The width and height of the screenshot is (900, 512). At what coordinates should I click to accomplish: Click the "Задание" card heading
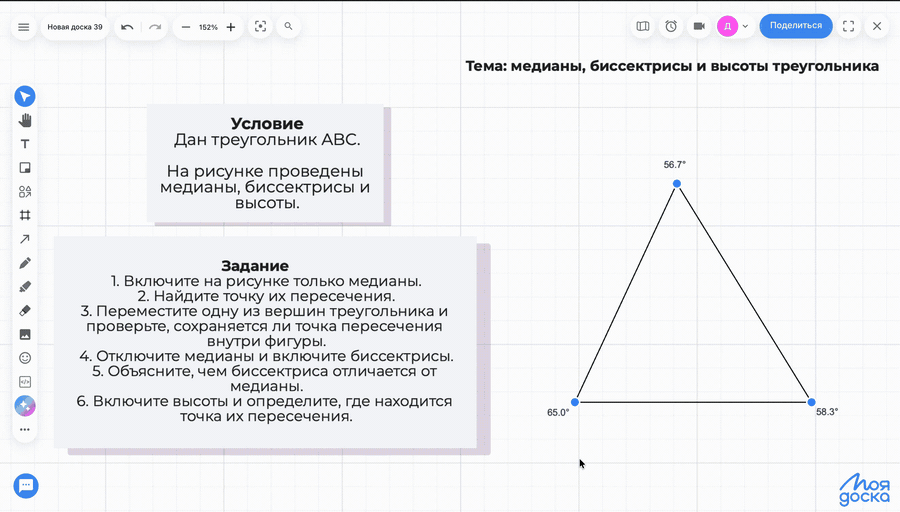[255, 266]
